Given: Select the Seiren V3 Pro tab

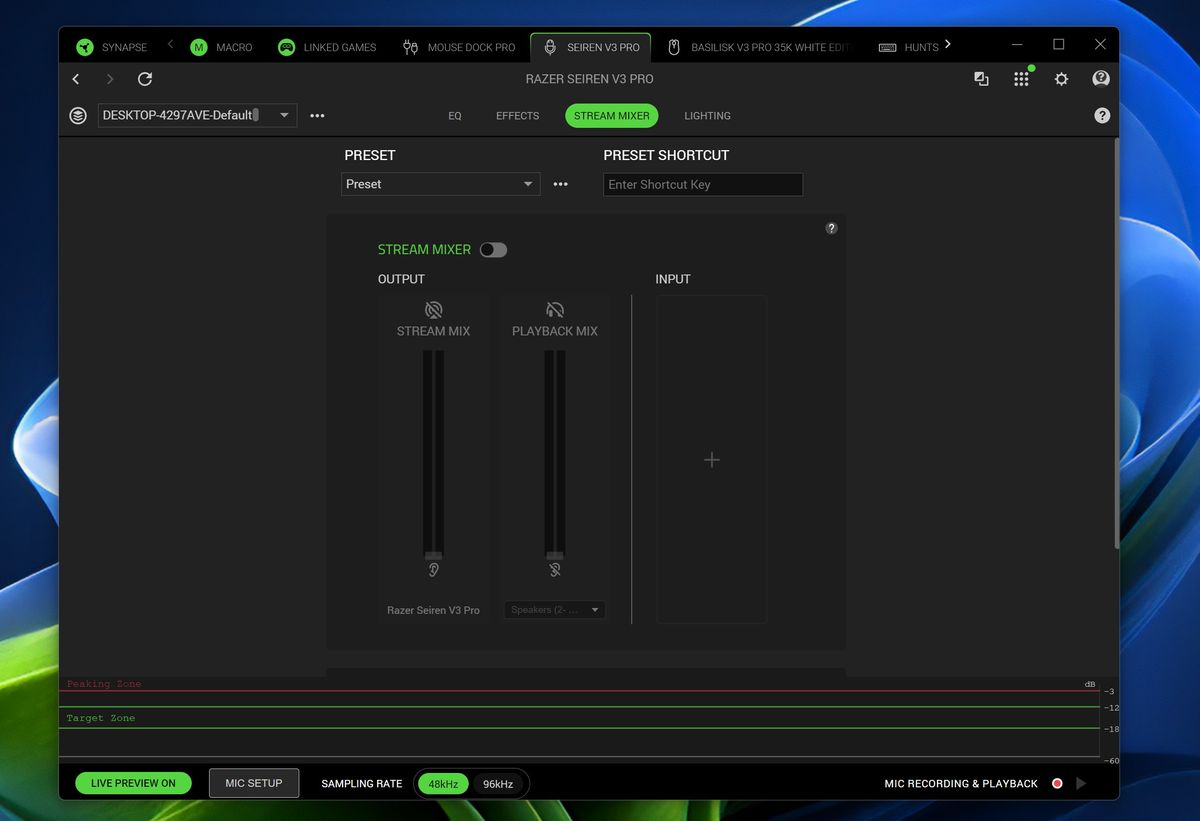Looking at the screenshot, I should pyautogui.click(x=591, y=47).
